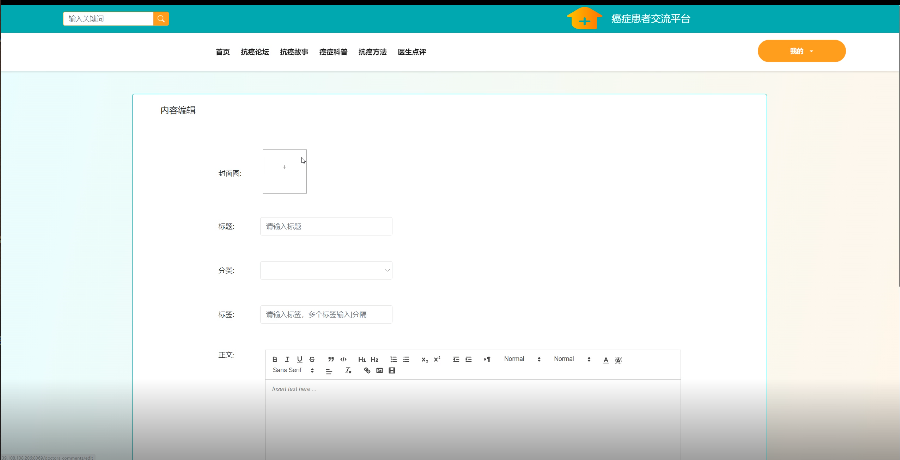Open the 医生点评 nav item
This screenshot has width=900, height=460.
(412, 52)
